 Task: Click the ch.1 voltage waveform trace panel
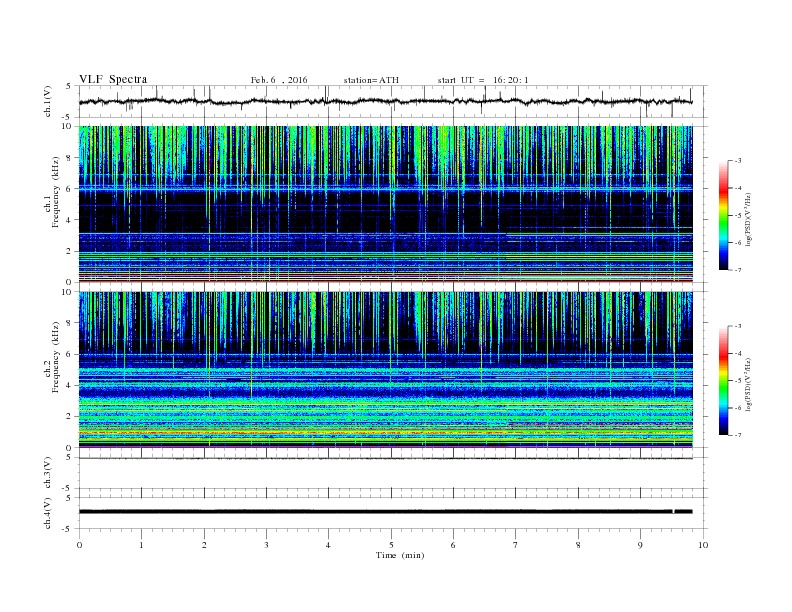[x=392, y=101]
